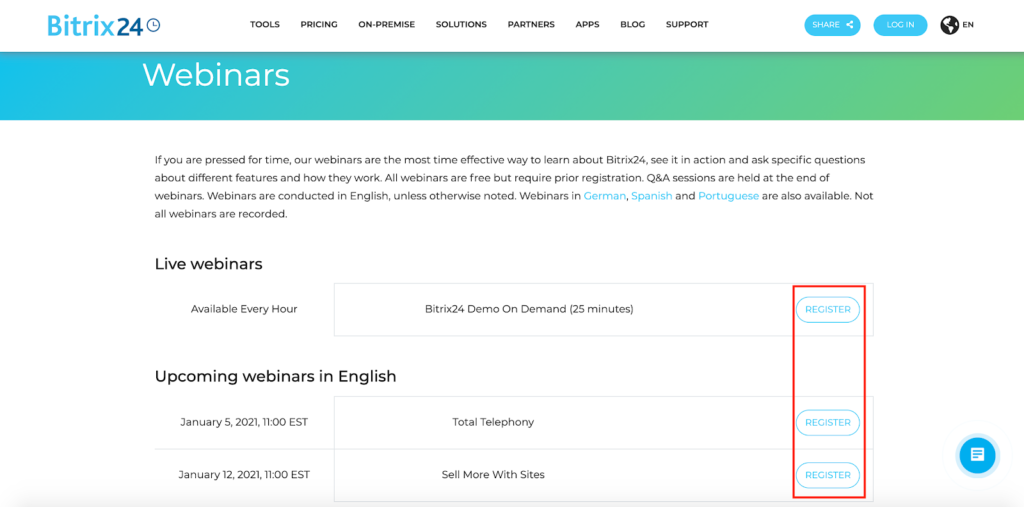Open the Spanish webinars link
1024x507 pixels.
652,196
